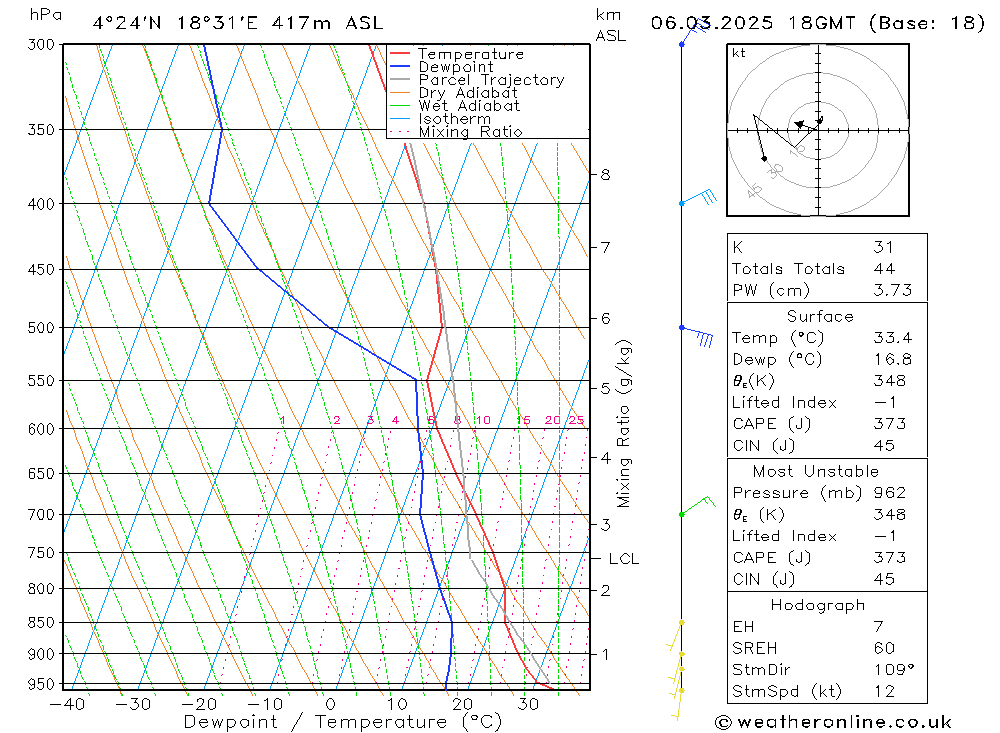Click the Surface CAPE (J) value 373
The width and height of the screenshot is (1000, 733).
[x=890, y=424]
